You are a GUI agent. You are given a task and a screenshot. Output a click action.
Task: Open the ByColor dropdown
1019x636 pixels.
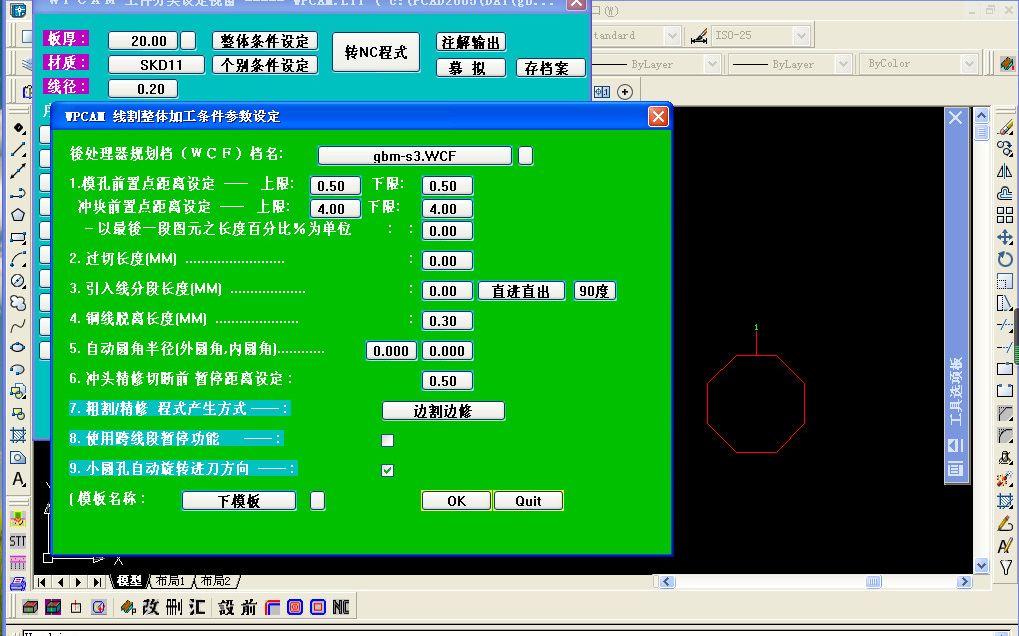[968, 62]
